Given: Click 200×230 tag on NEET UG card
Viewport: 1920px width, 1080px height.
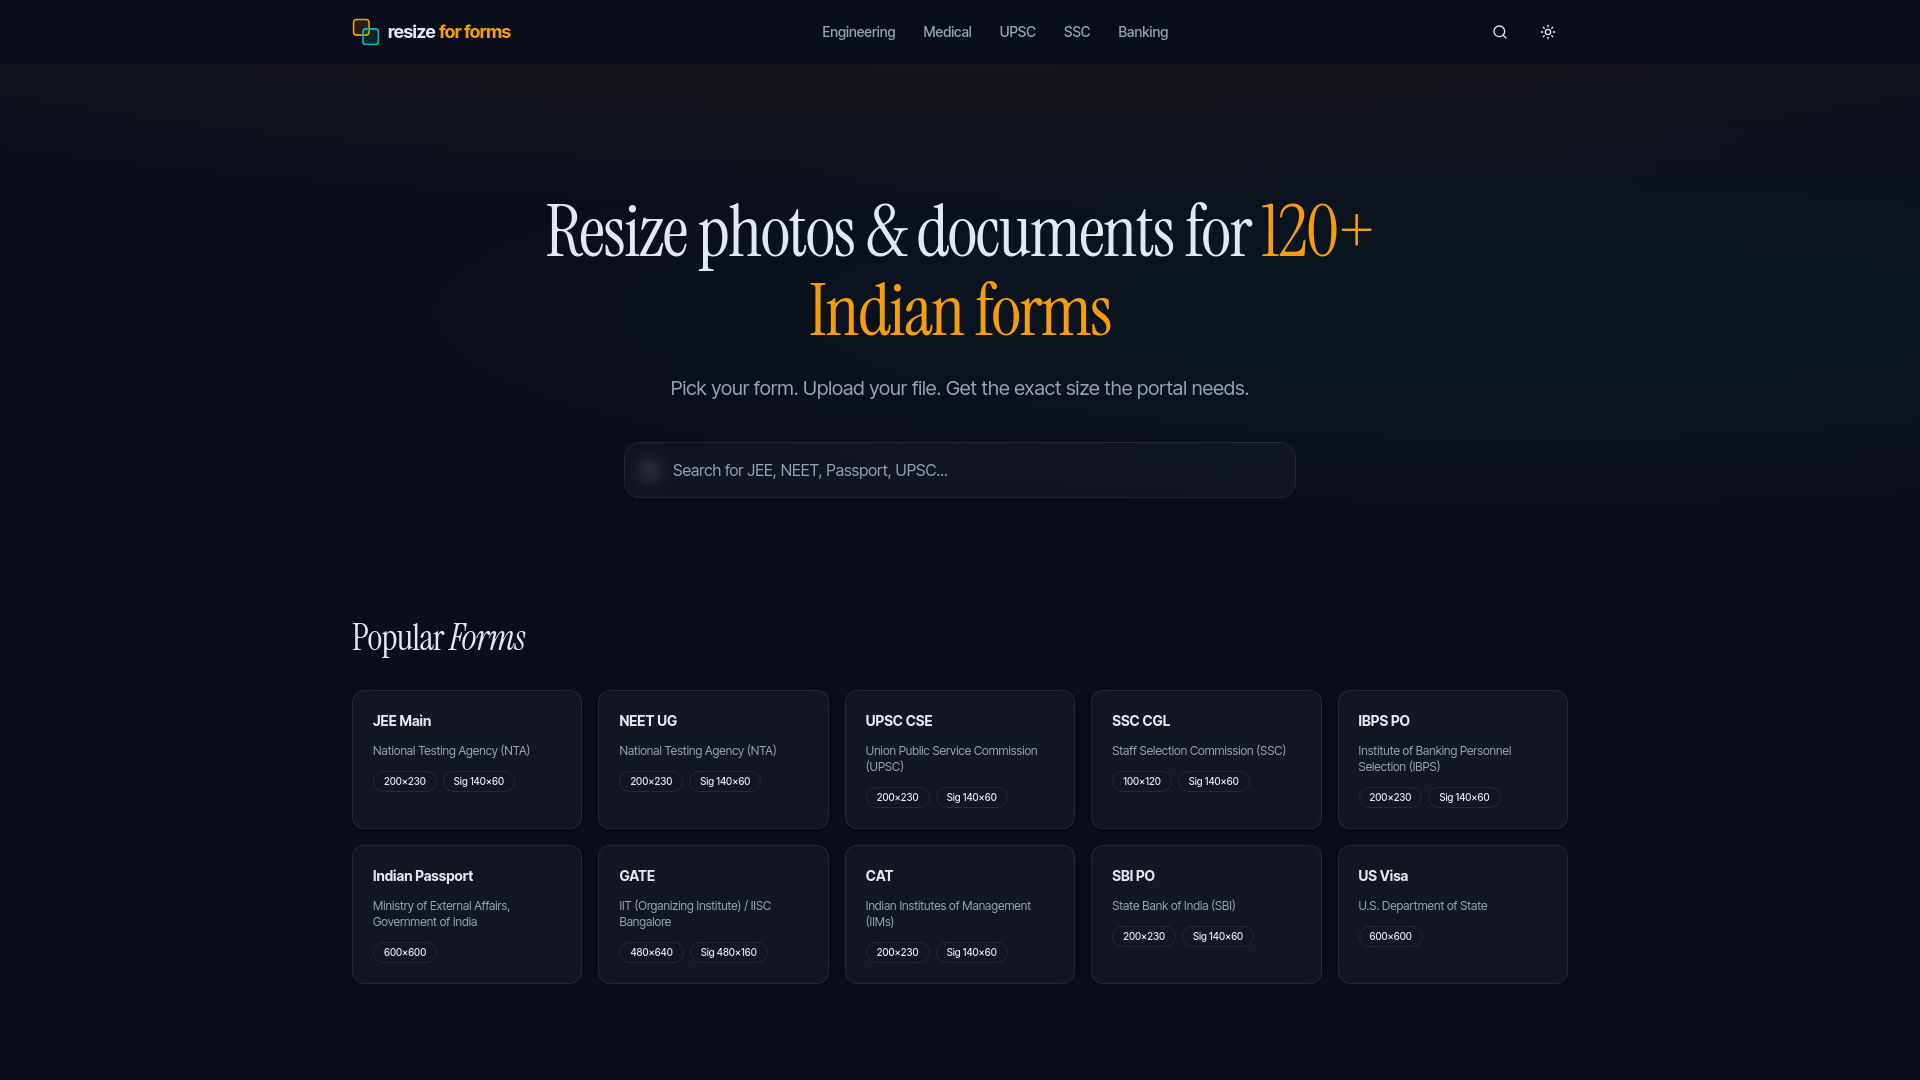Looking at the screenshot, I should point(651,782).
